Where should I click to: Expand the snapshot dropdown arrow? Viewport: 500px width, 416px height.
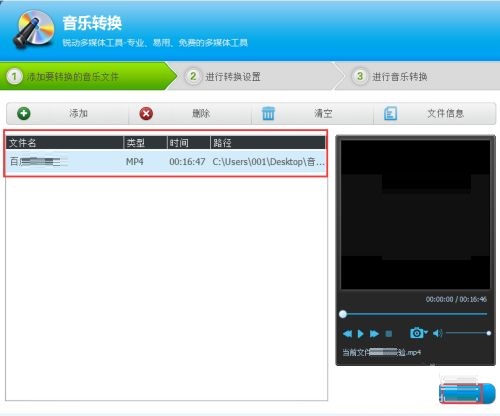click(x=426, y=332)
